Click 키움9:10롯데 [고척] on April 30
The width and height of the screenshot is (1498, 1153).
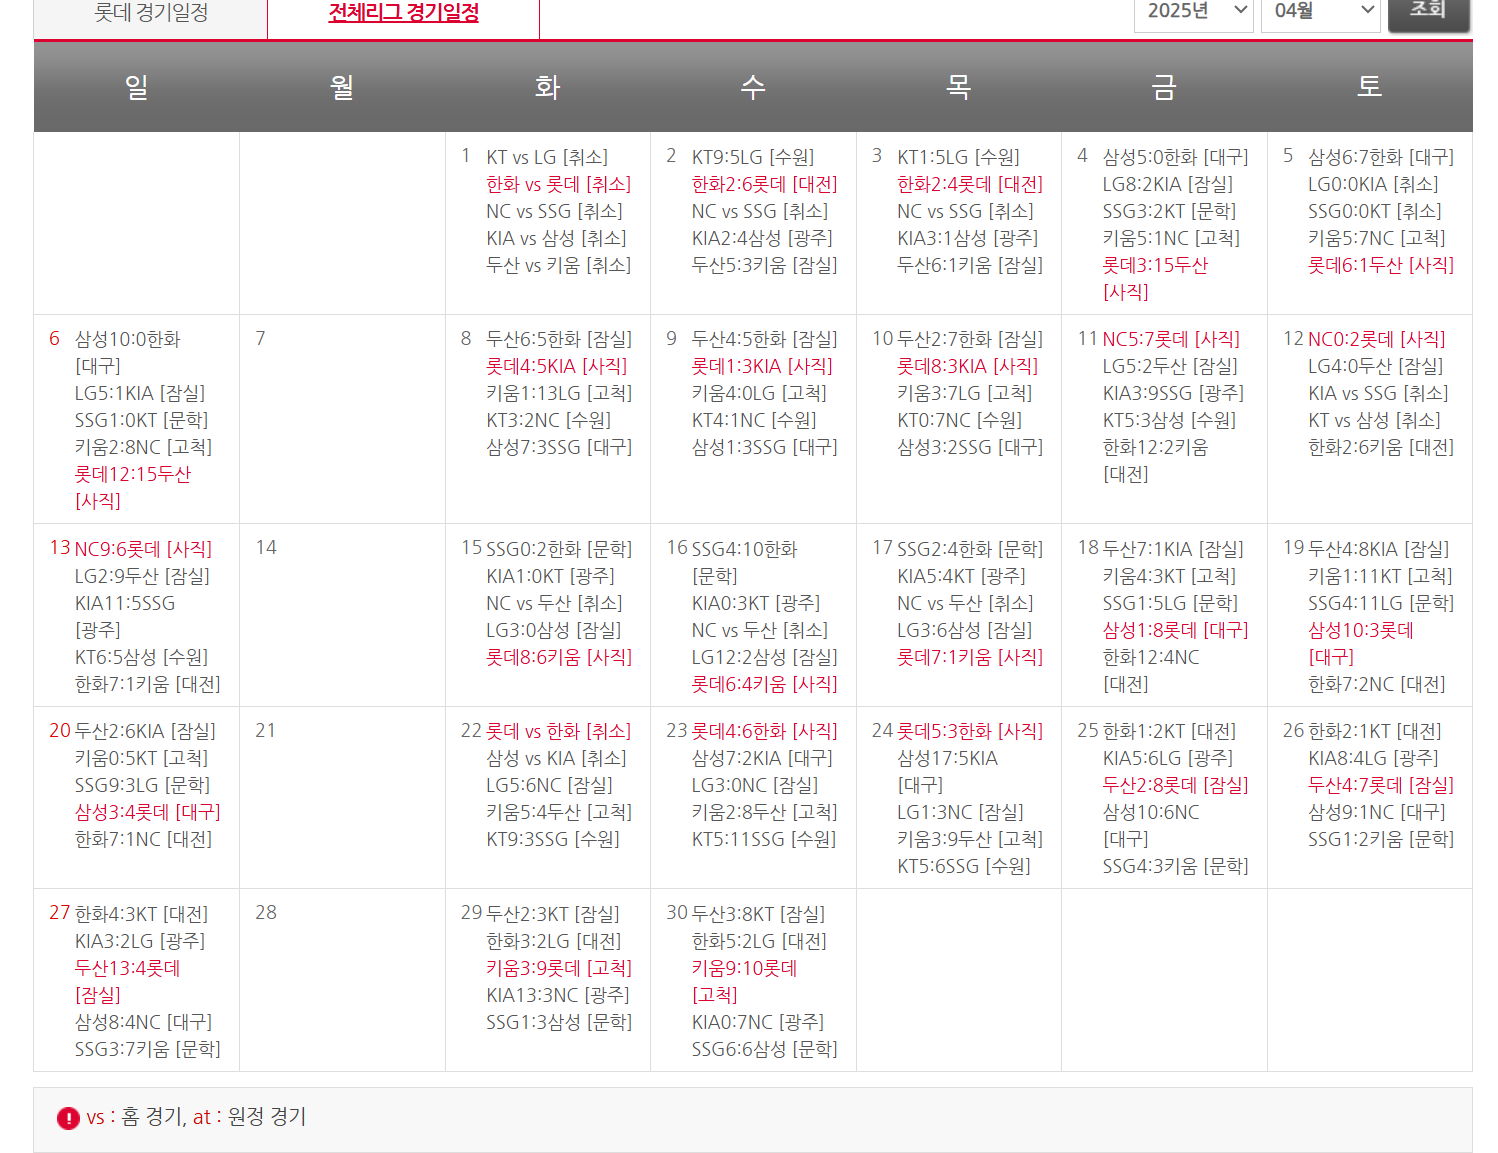[745, 981]
